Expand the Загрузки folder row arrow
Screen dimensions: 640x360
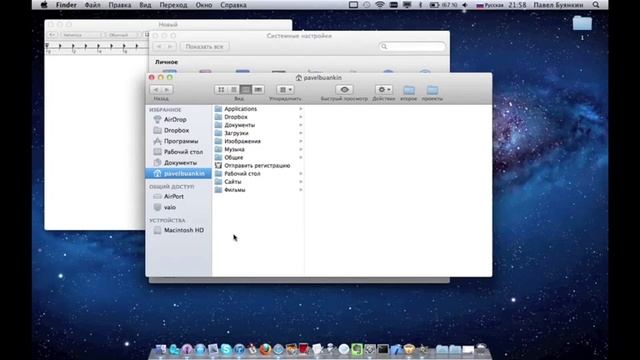(300, 133)
